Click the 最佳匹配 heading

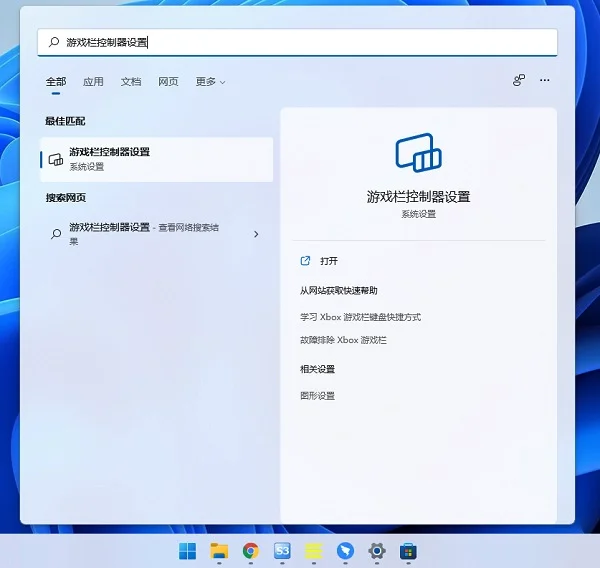click(65, 121)
